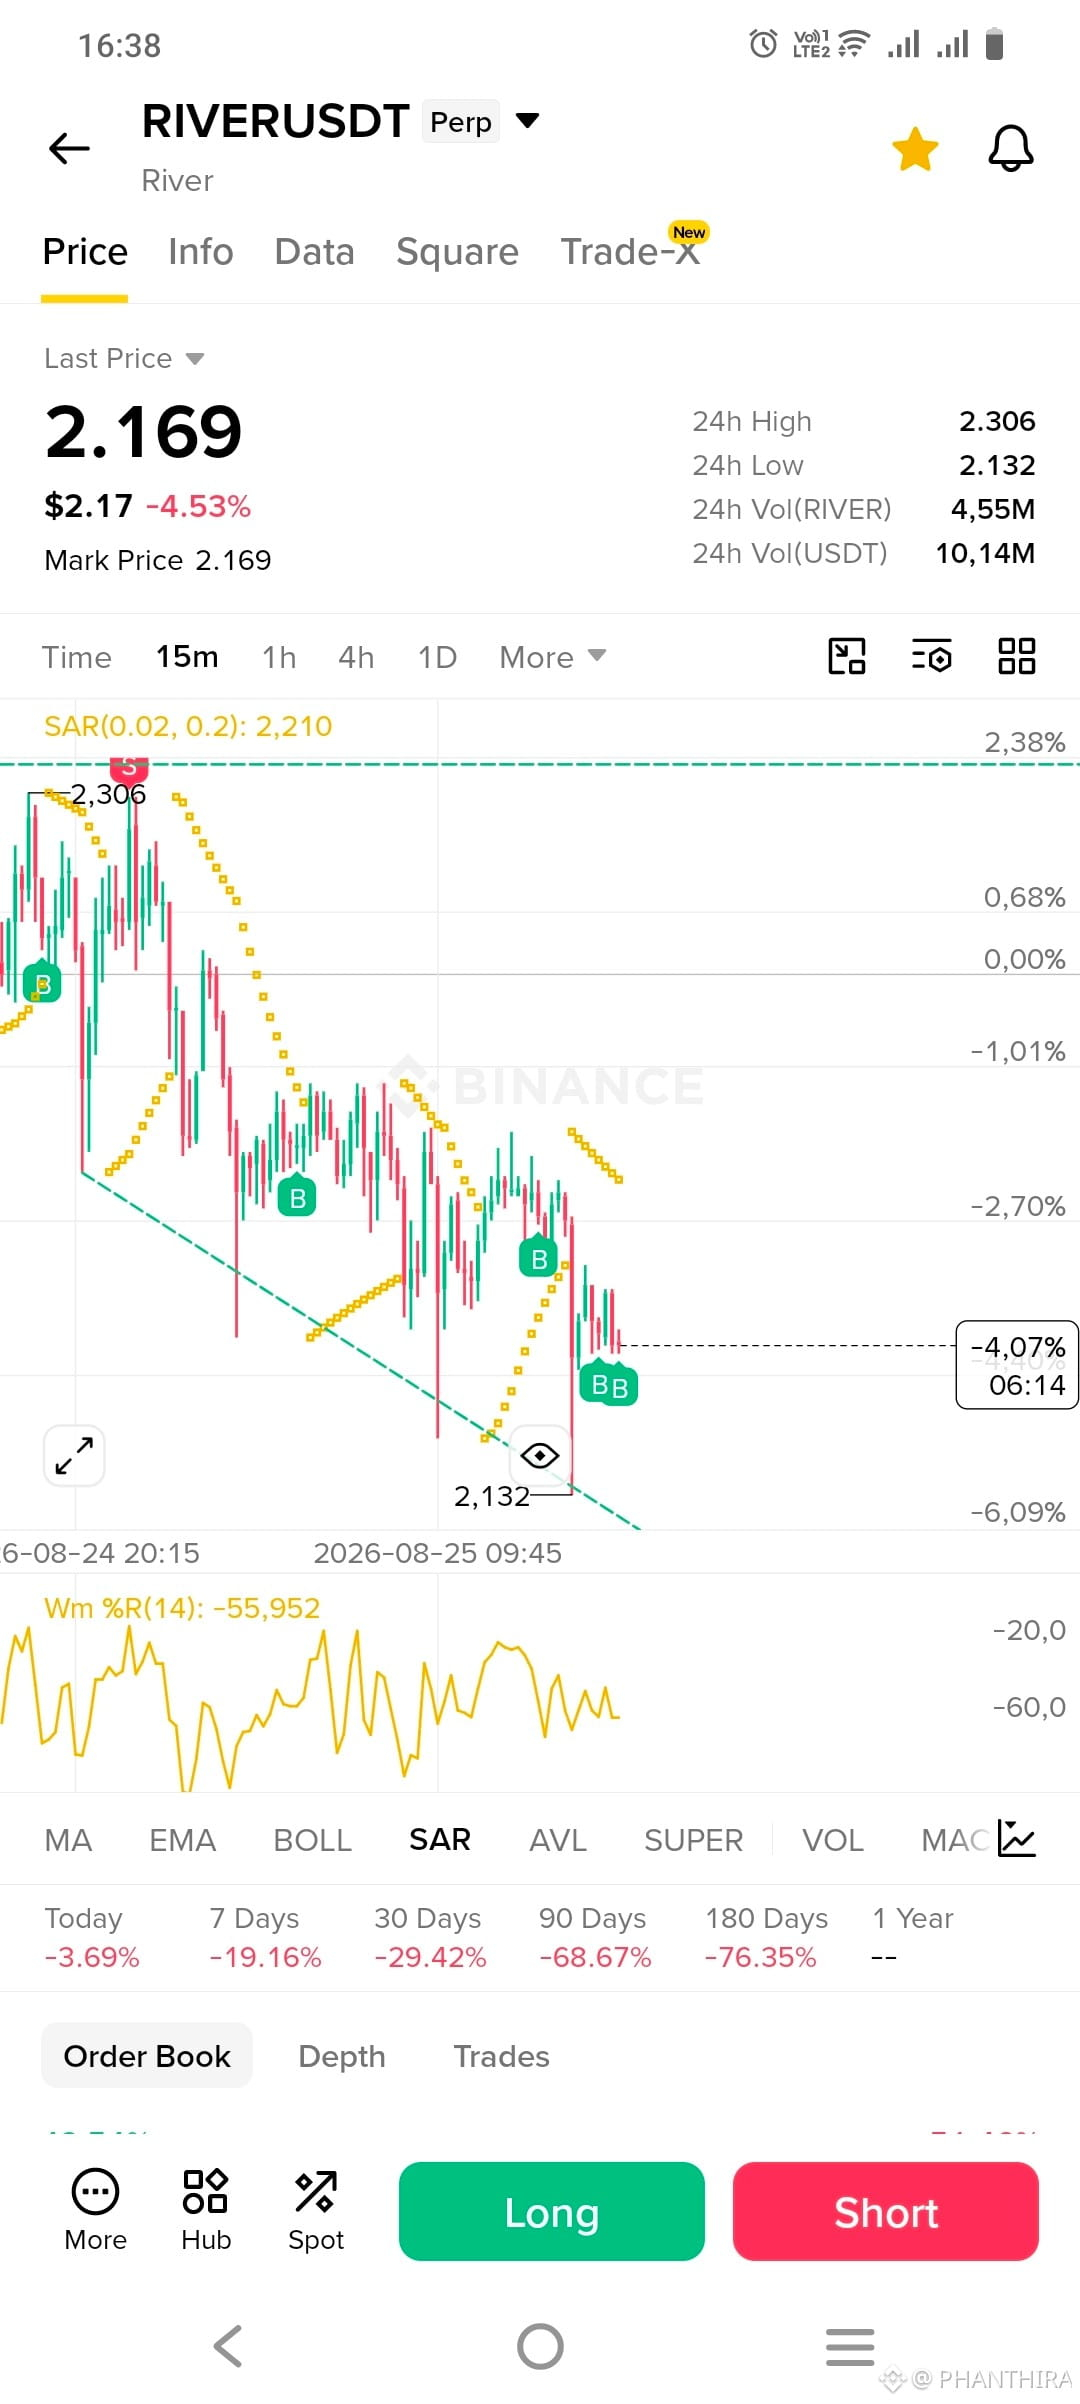Open the More options icon
This screenshot has width=1080, height=2404.
pos(96,2211)
